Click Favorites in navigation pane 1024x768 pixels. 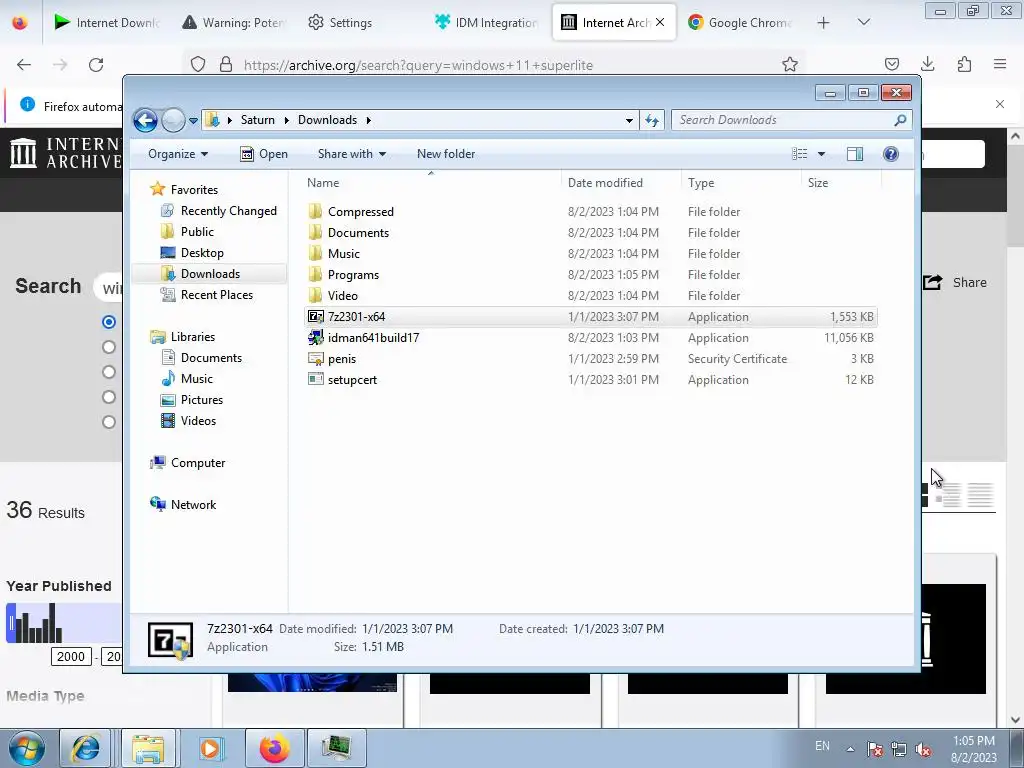[x=194, y=189]
